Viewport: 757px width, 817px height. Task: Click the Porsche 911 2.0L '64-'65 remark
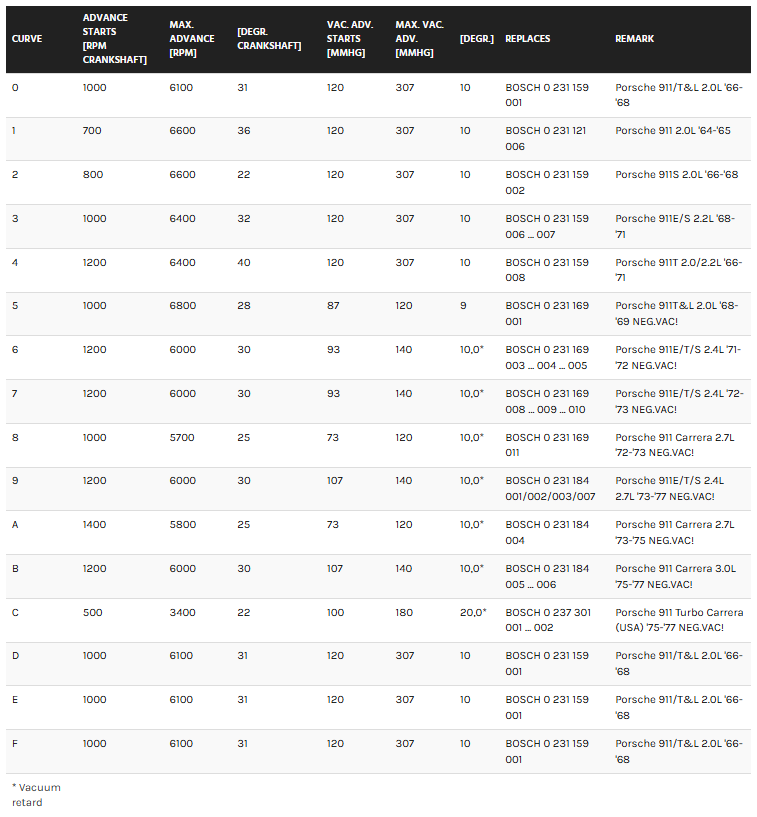[673, 131]
